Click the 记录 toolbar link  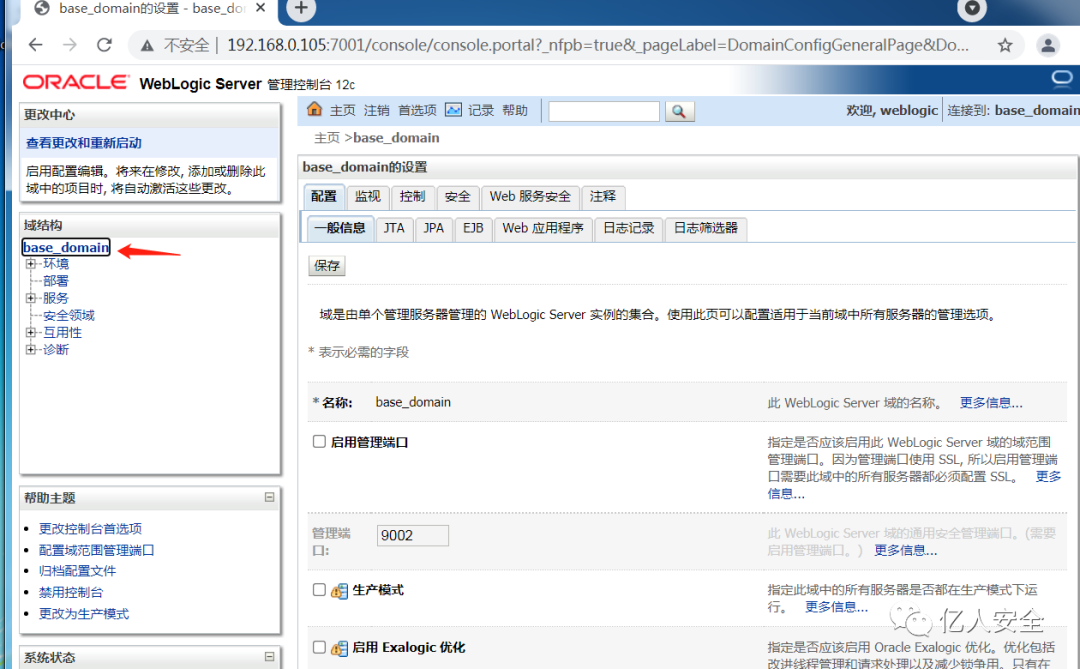click(481, 110)
